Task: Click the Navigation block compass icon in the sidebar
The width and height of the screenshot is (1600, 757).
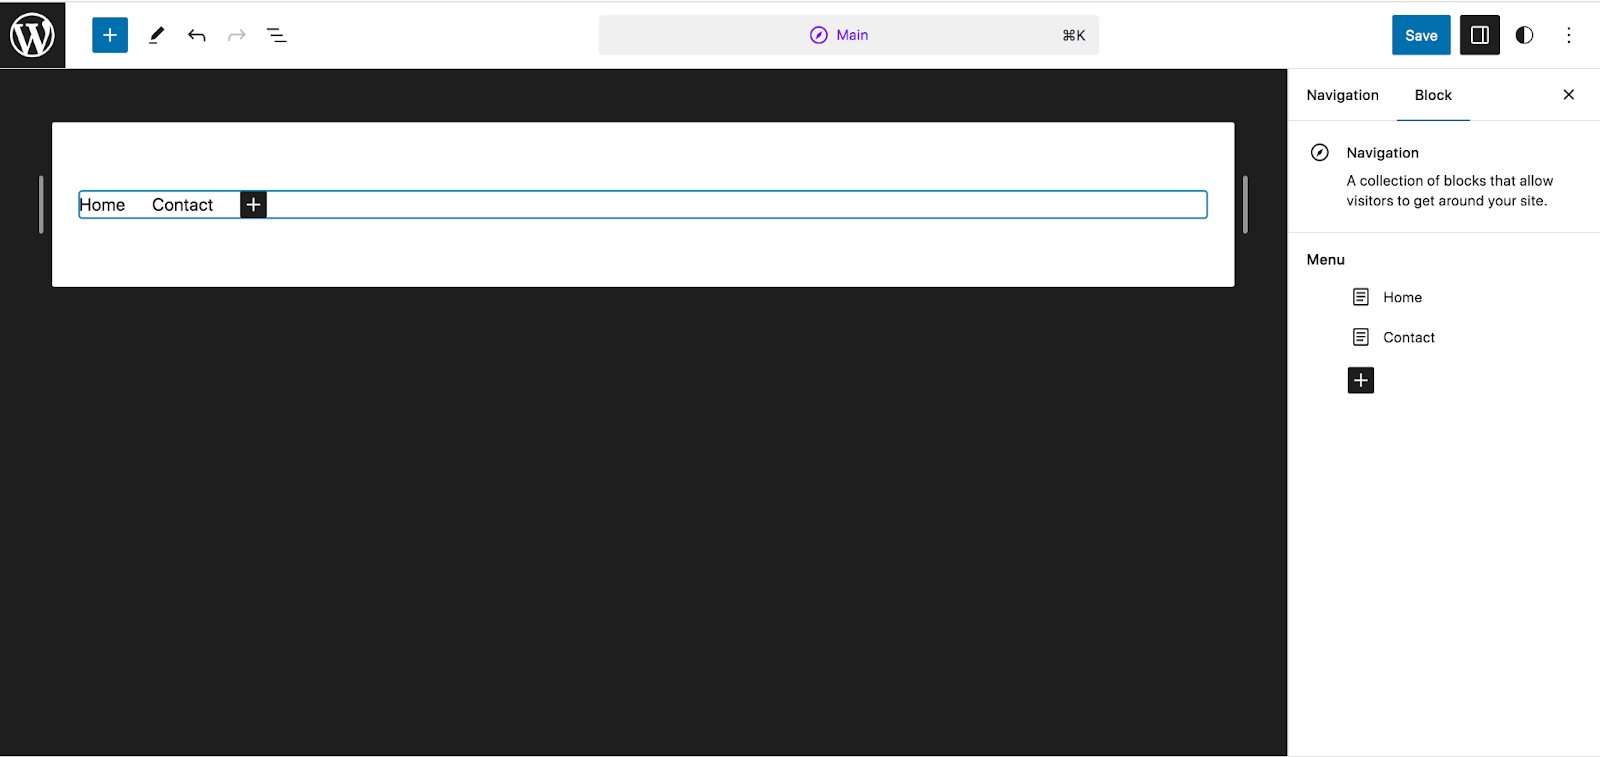Action: (1320, 153)
